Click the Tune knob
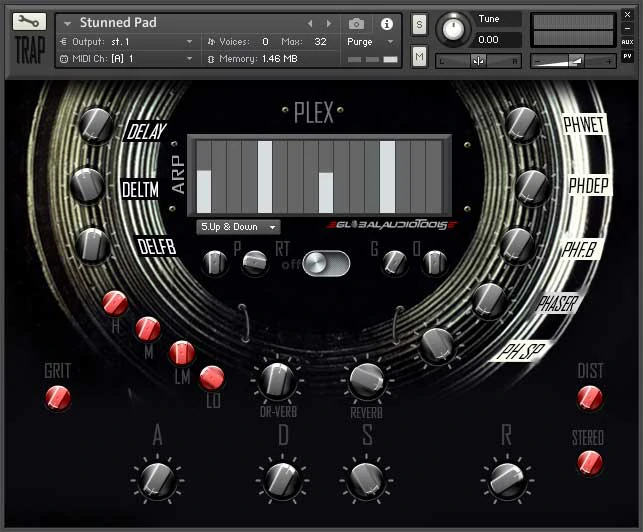This screenshot has height=532, width=643. tap(453, 29)
